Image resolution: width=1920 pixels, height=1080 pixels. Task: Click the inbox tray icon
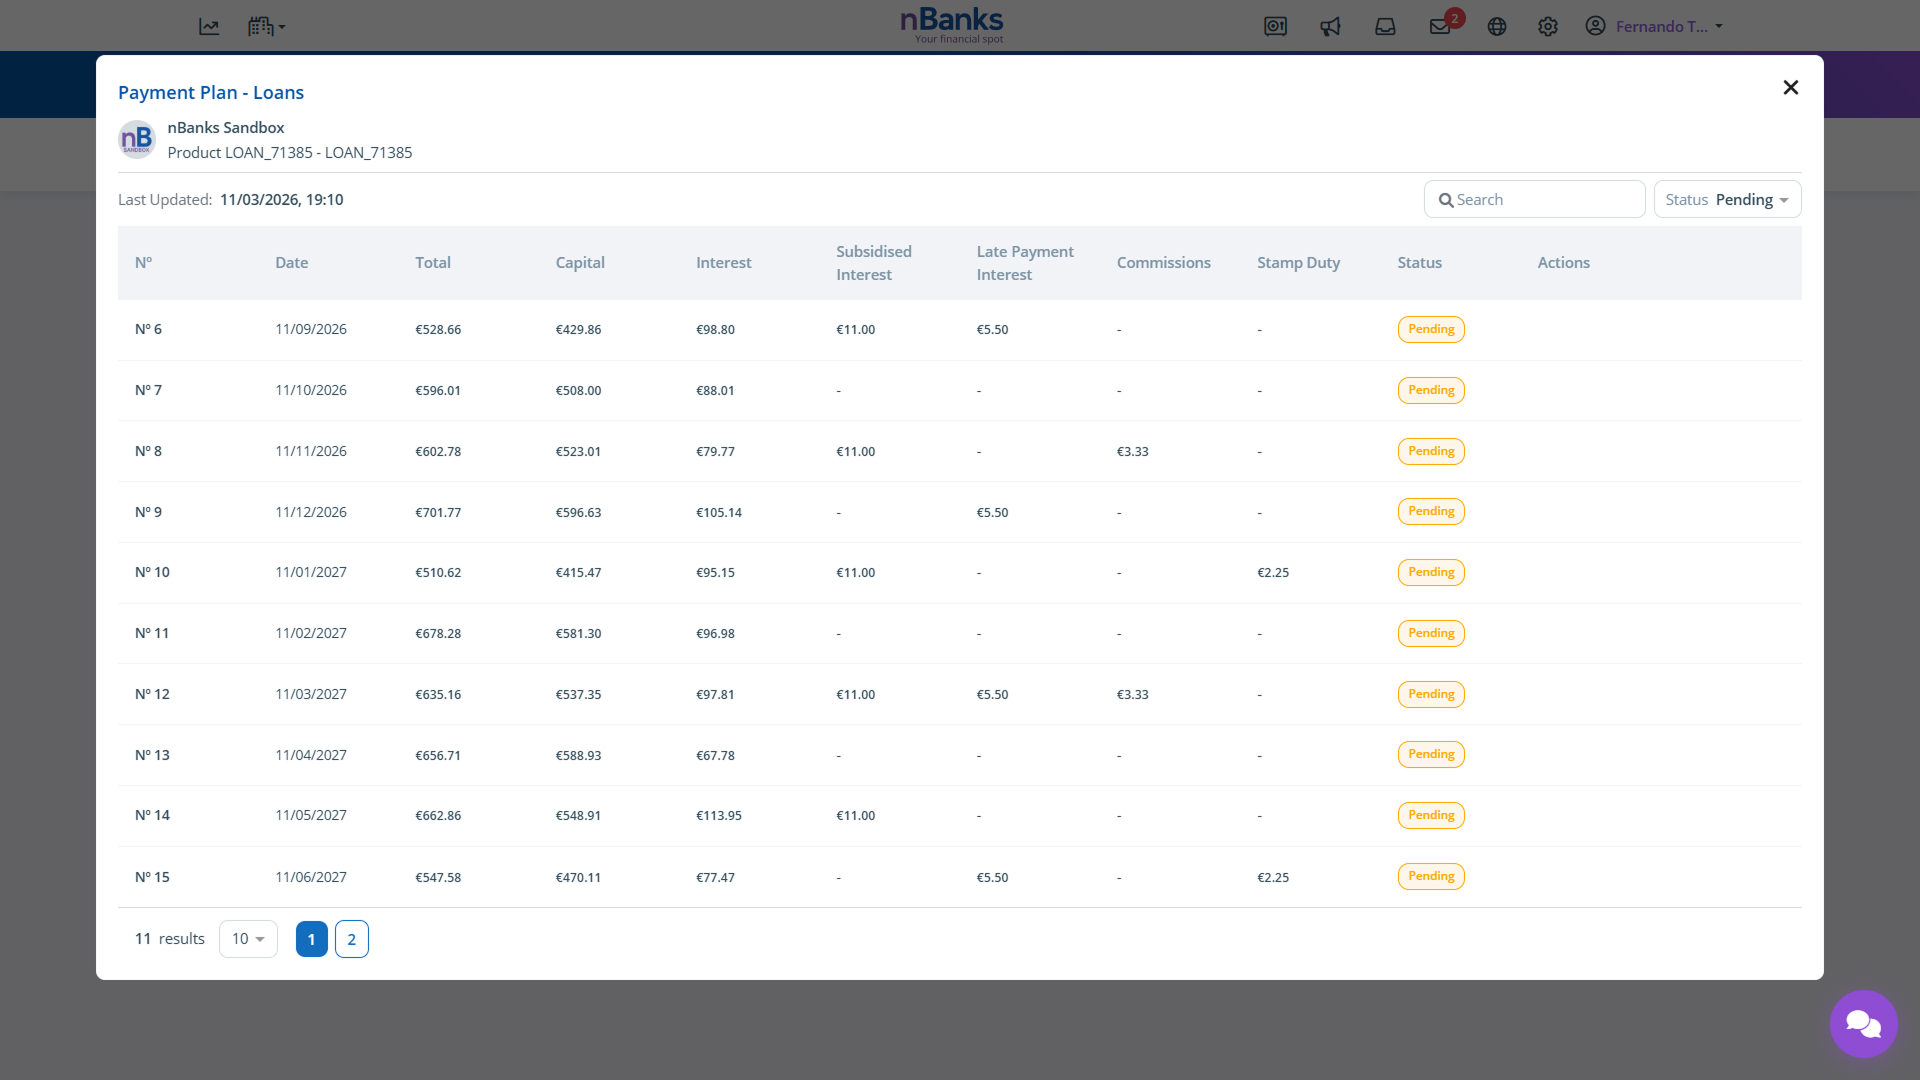[x=1385, y=27]
